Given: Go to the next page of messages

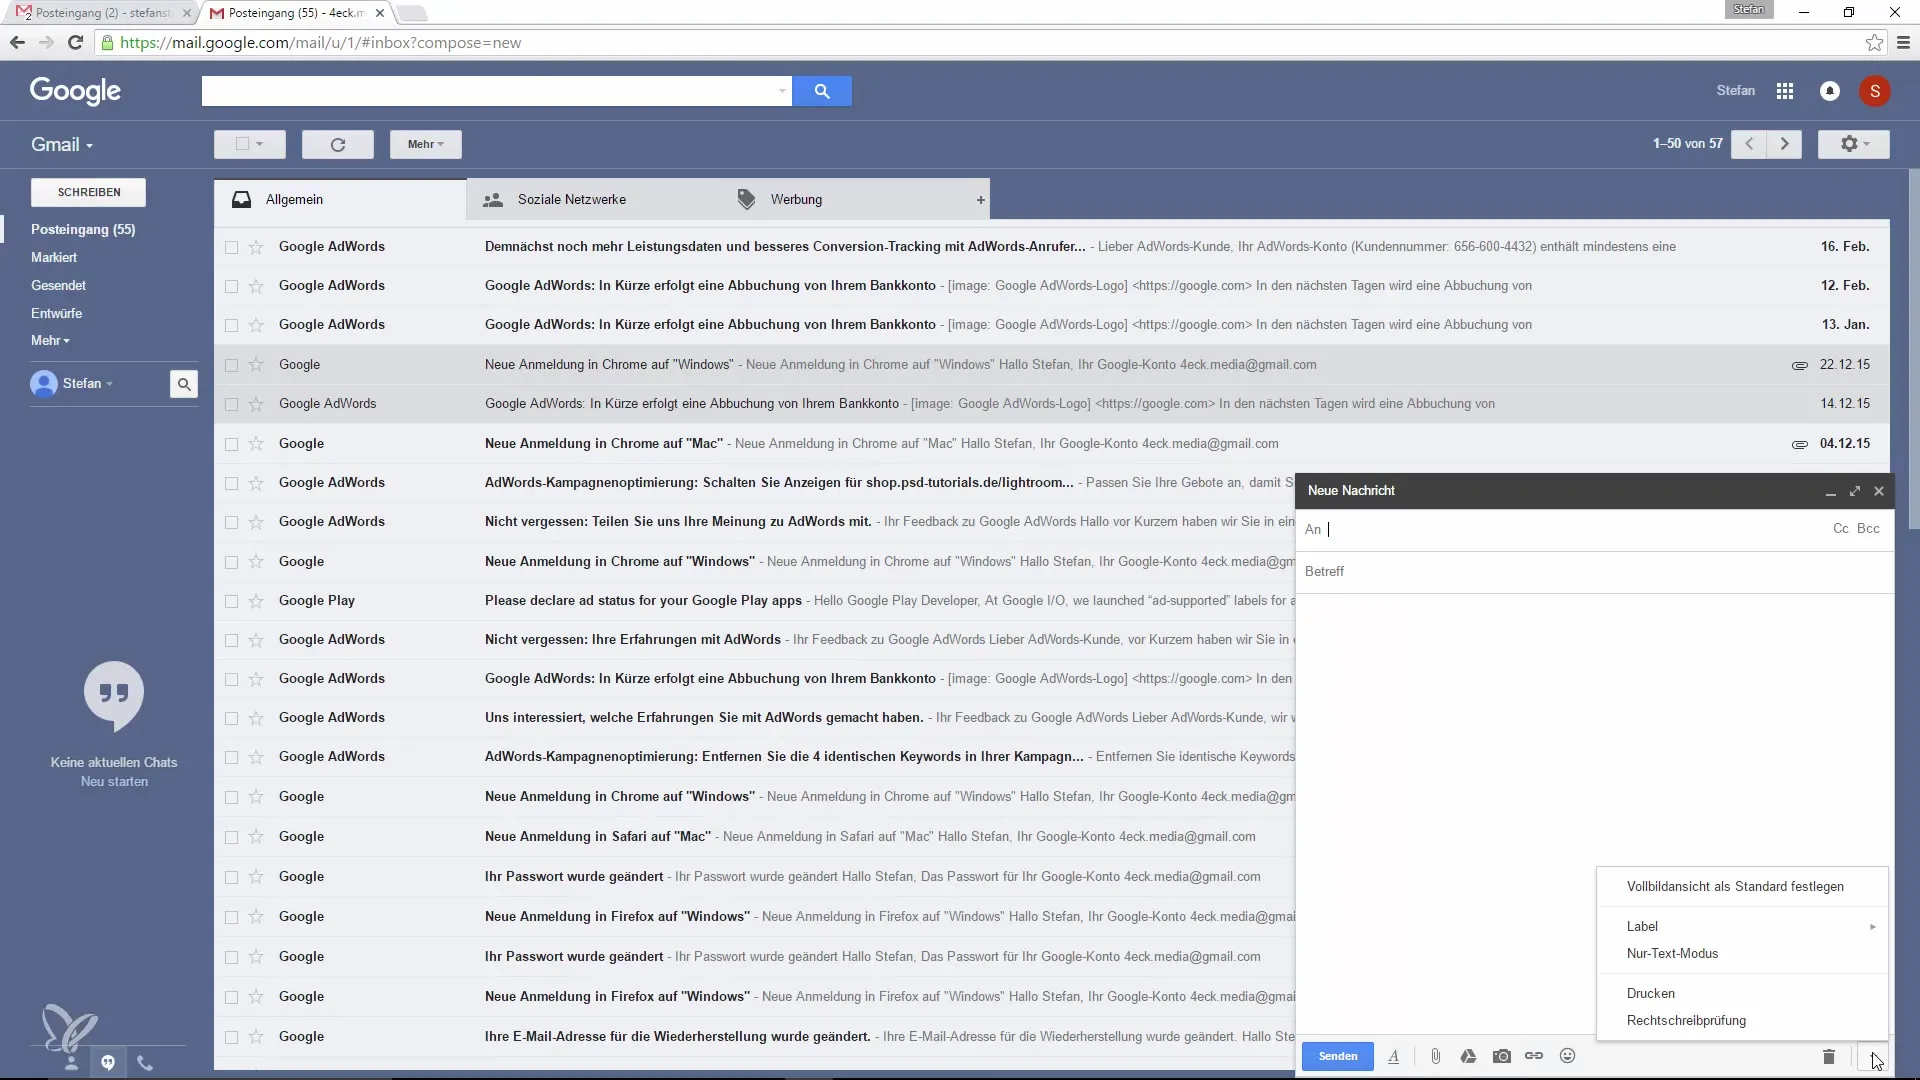Looking at the screenshot, I should pyautogui.click(x=1784, y=144).
